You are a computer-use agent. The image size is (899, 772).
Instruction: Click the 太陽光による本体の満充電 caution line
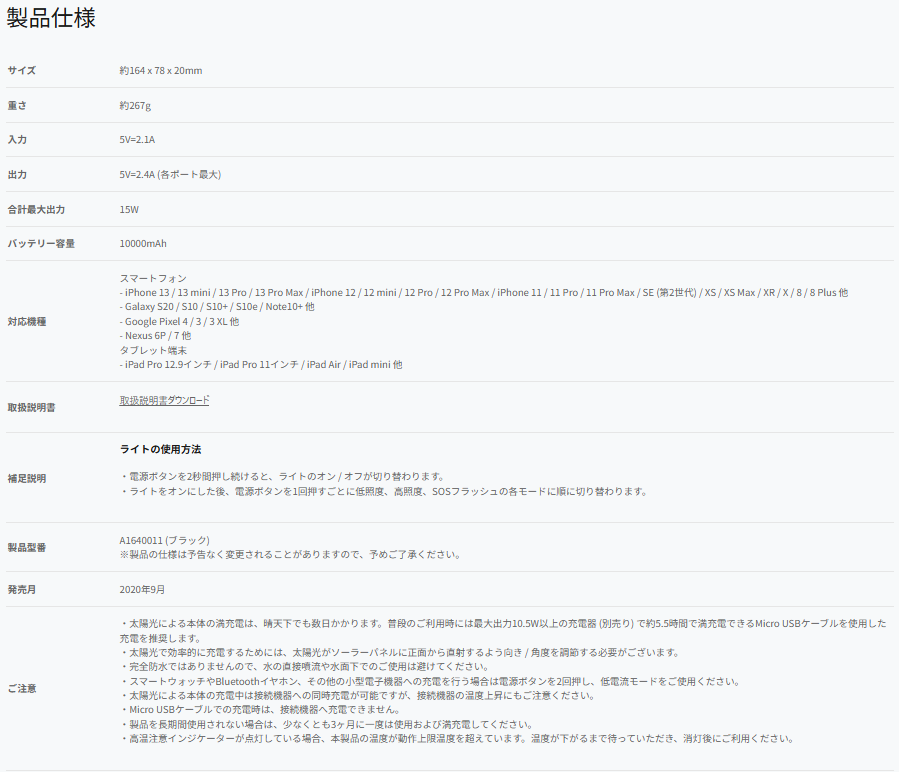tap(503, 631)
